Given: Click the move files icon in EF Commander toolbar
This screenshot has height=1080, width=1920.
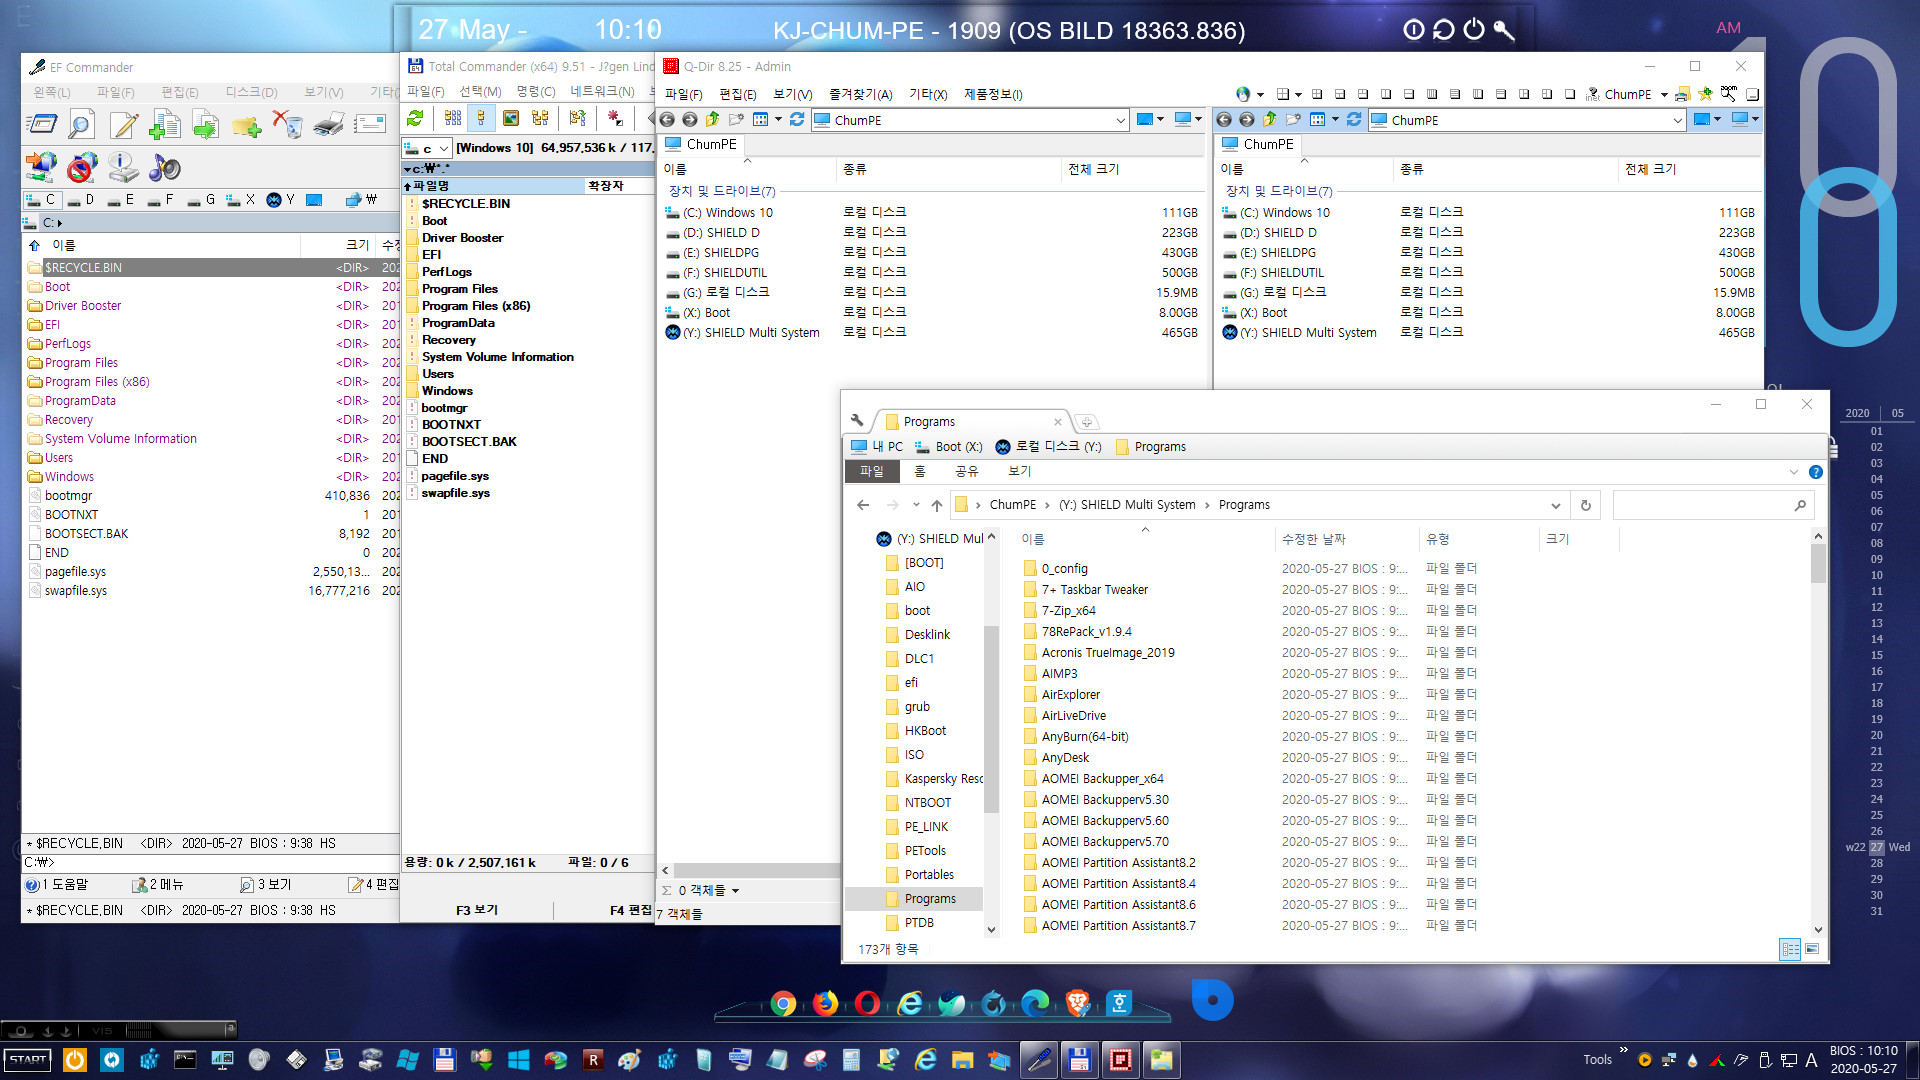Looking at the screenshot, I should tap(205, 125).
